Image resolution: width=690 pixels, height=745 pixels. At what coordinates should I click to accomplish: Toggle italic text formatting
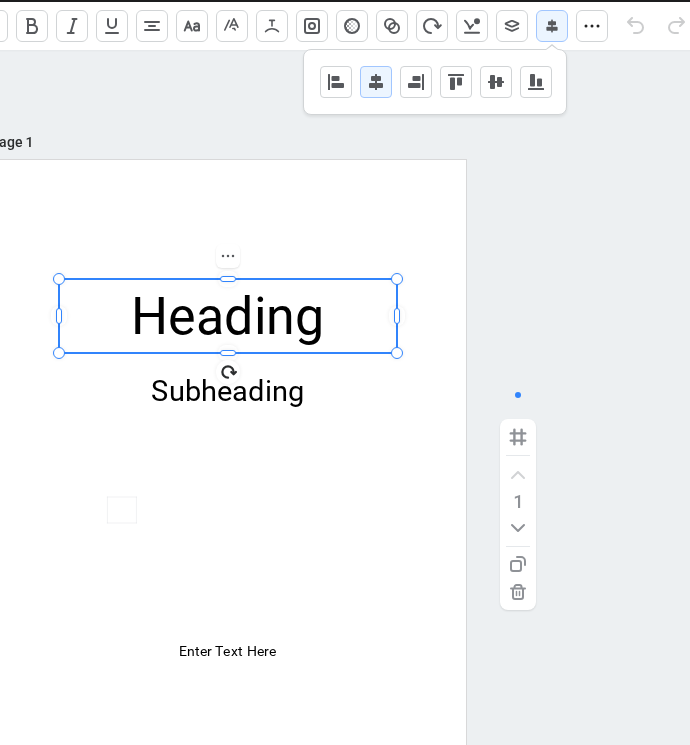click(x=72, y=26)
